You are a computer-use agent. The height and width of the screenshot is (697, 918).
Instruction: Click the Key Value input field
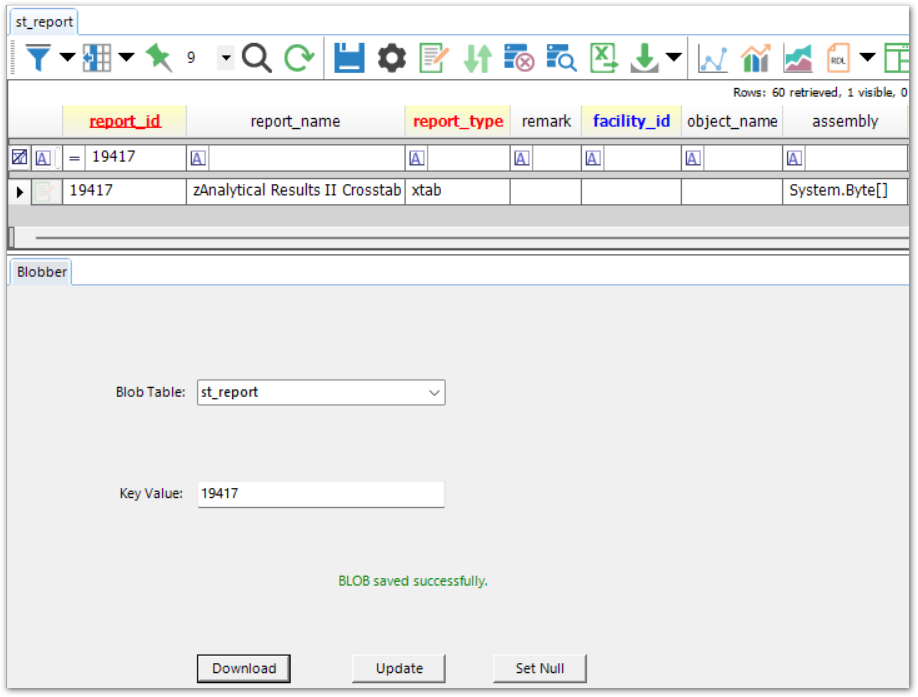320,493
